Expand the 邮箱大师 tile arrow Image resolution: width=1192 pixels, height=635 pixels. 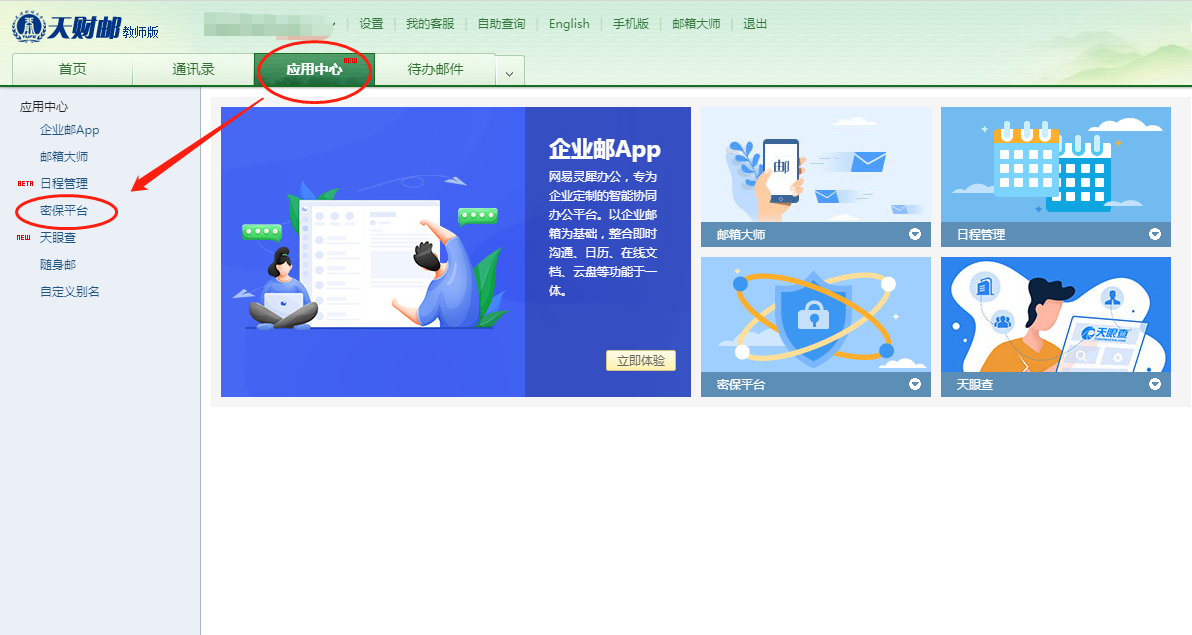click(915, 235)
